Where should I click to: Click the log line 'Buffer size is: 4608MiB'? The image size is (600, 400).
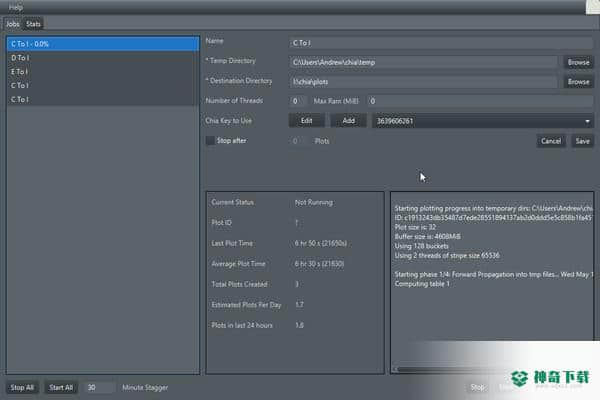click(x=427, y=236)
